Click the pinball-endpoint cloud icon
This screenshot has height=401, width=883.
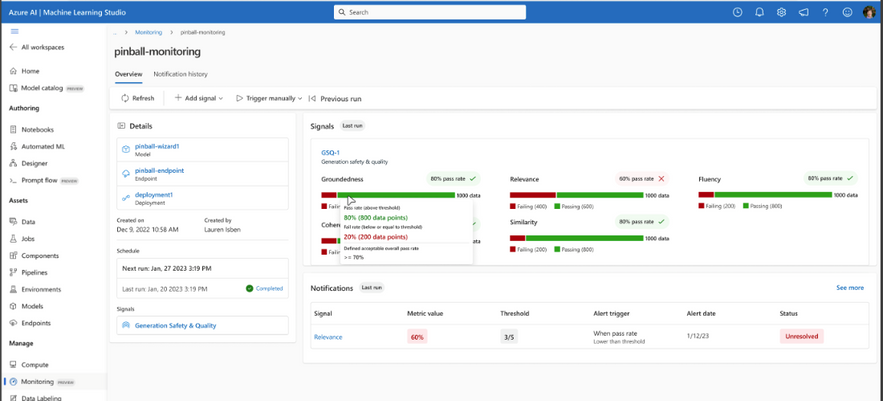click(x=126, y=173)
